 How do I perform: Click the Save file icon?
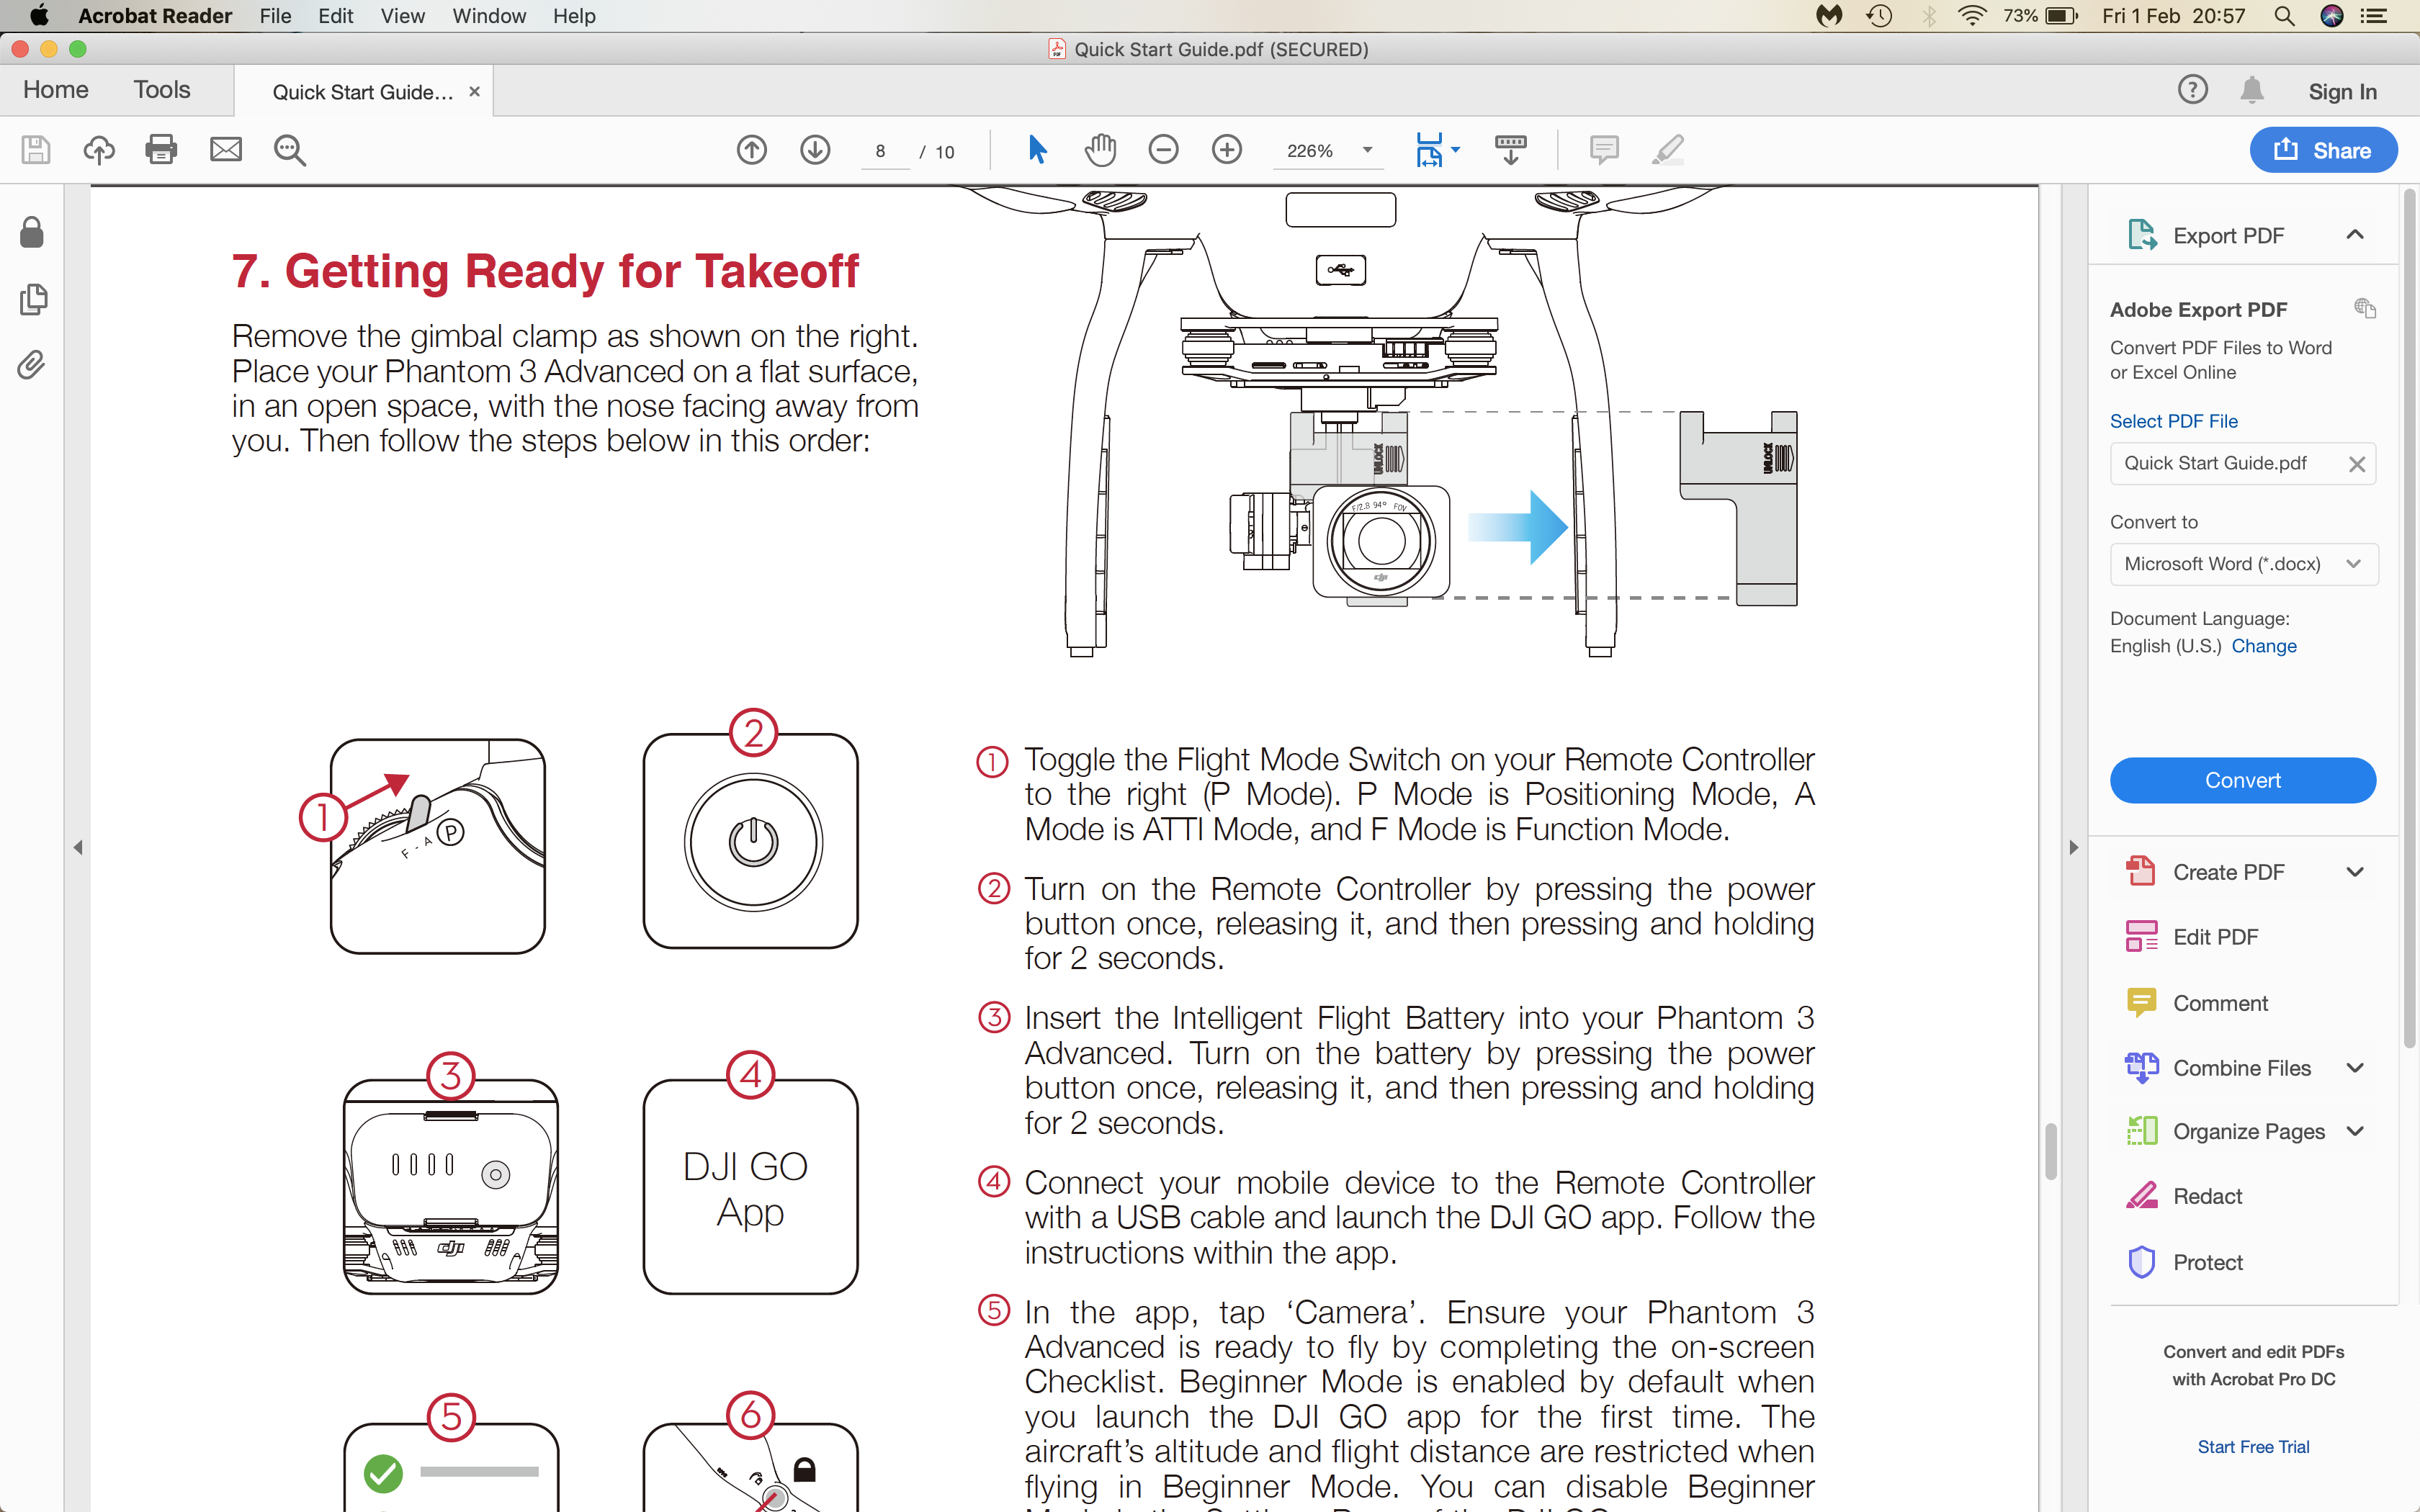coord(36,150)
